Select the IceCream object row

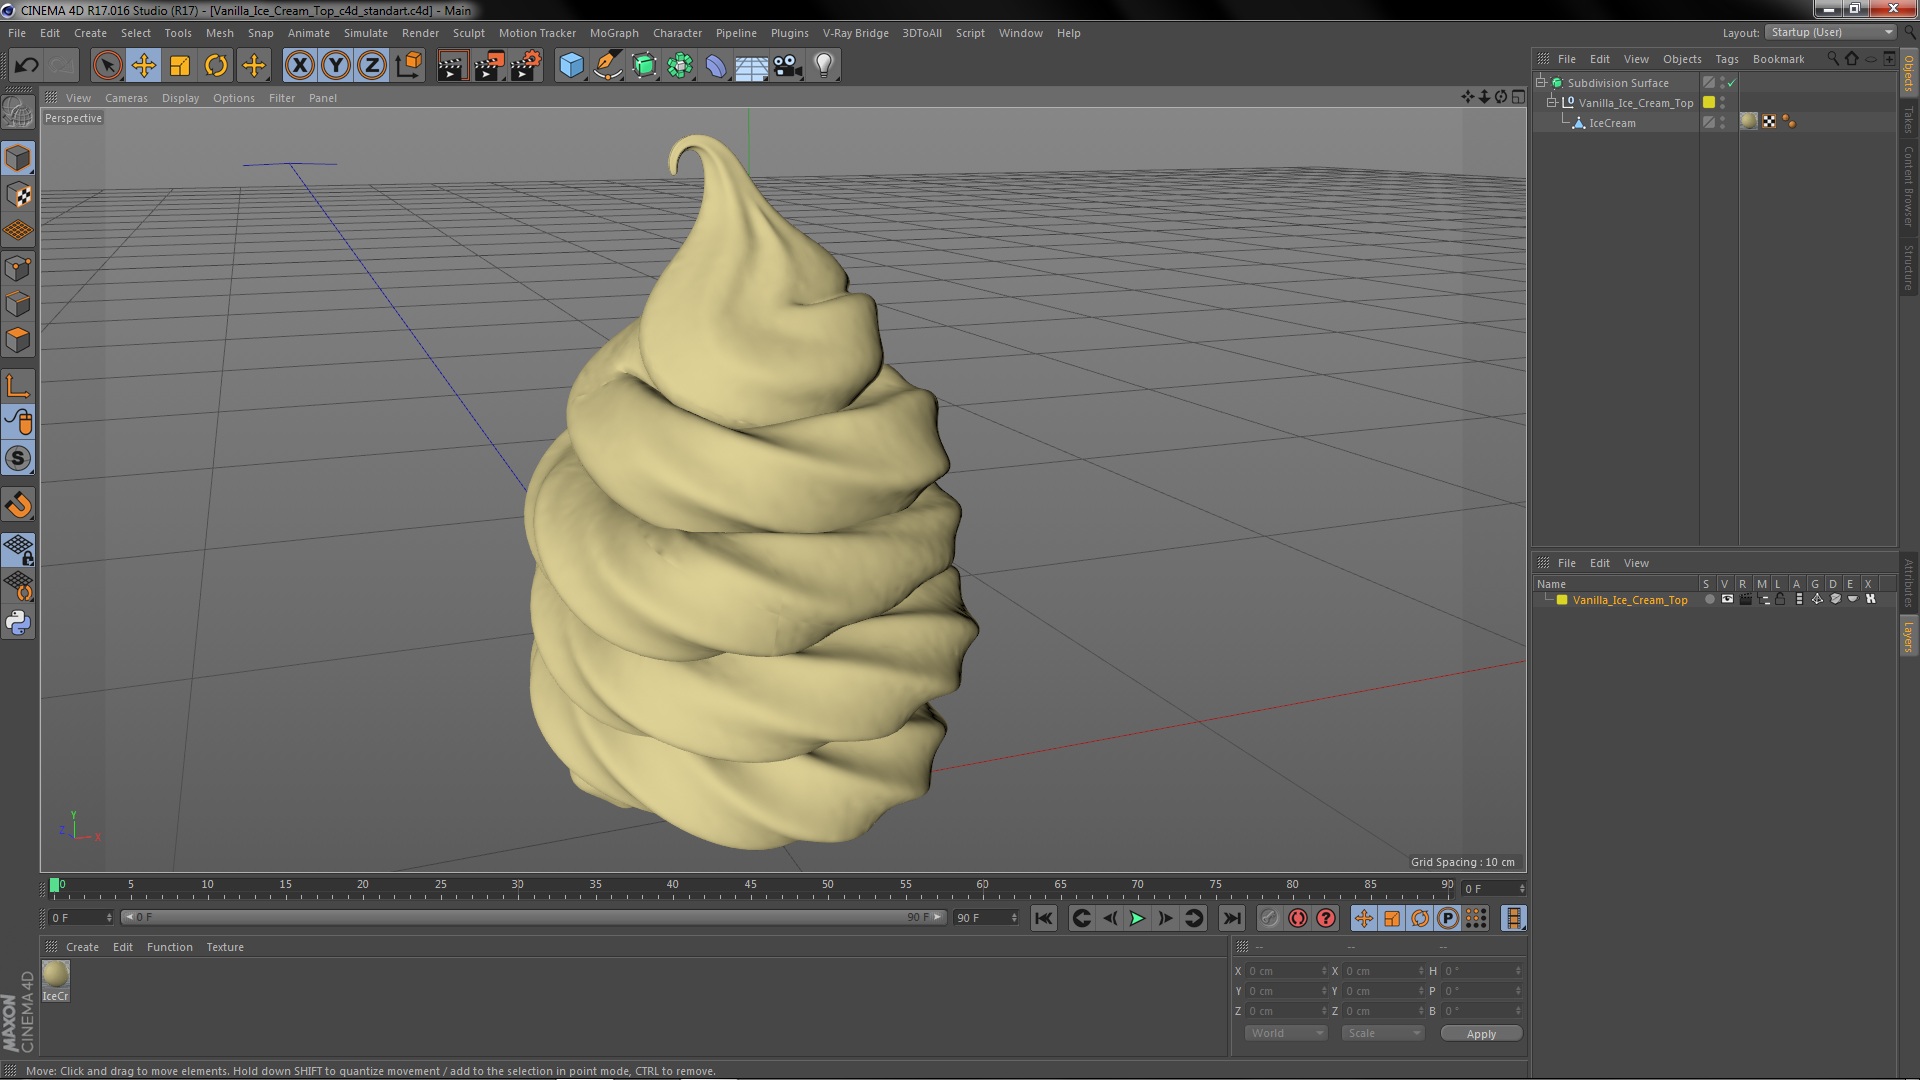point(1612,123)
